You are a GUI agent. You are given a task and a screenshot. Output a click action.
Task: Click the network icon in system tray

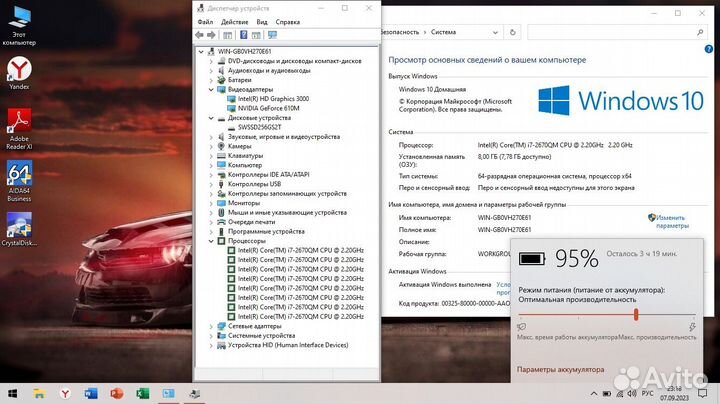point(619,393)
